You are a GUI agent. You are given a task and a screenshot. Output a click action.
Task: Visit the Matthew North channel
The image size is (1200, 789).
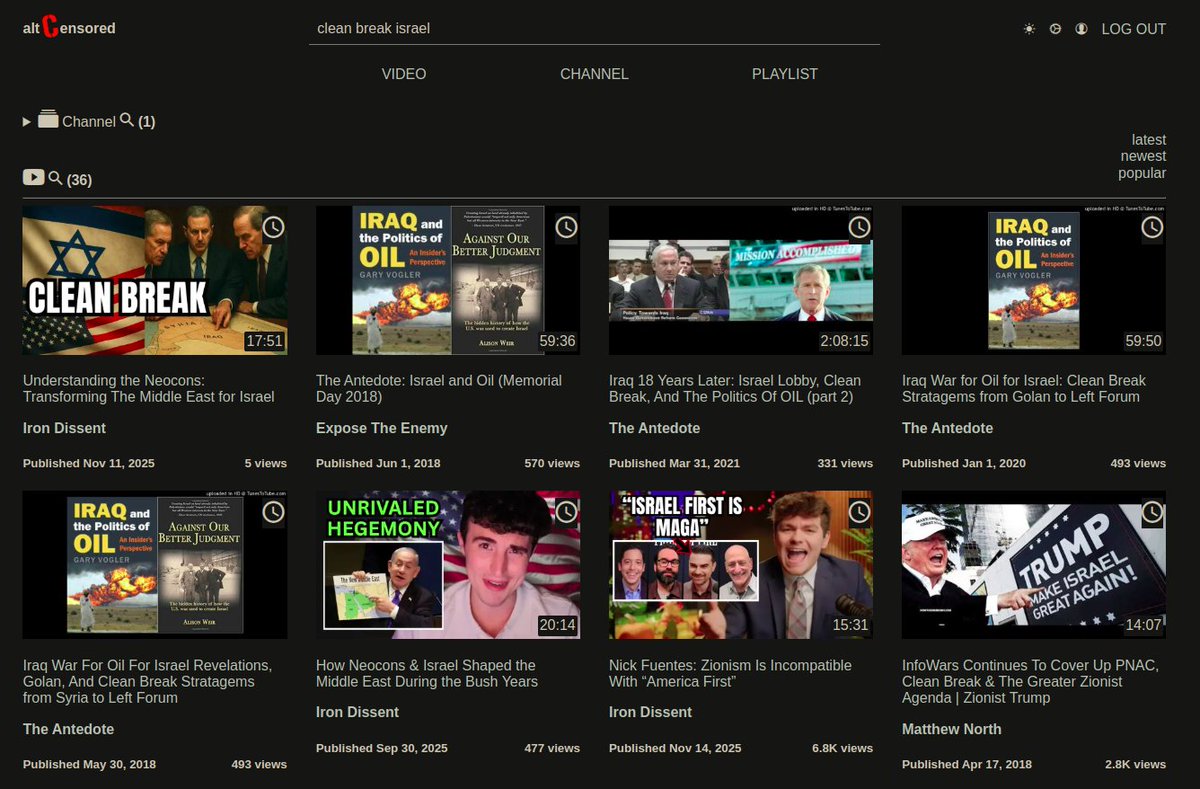(952, 729)
